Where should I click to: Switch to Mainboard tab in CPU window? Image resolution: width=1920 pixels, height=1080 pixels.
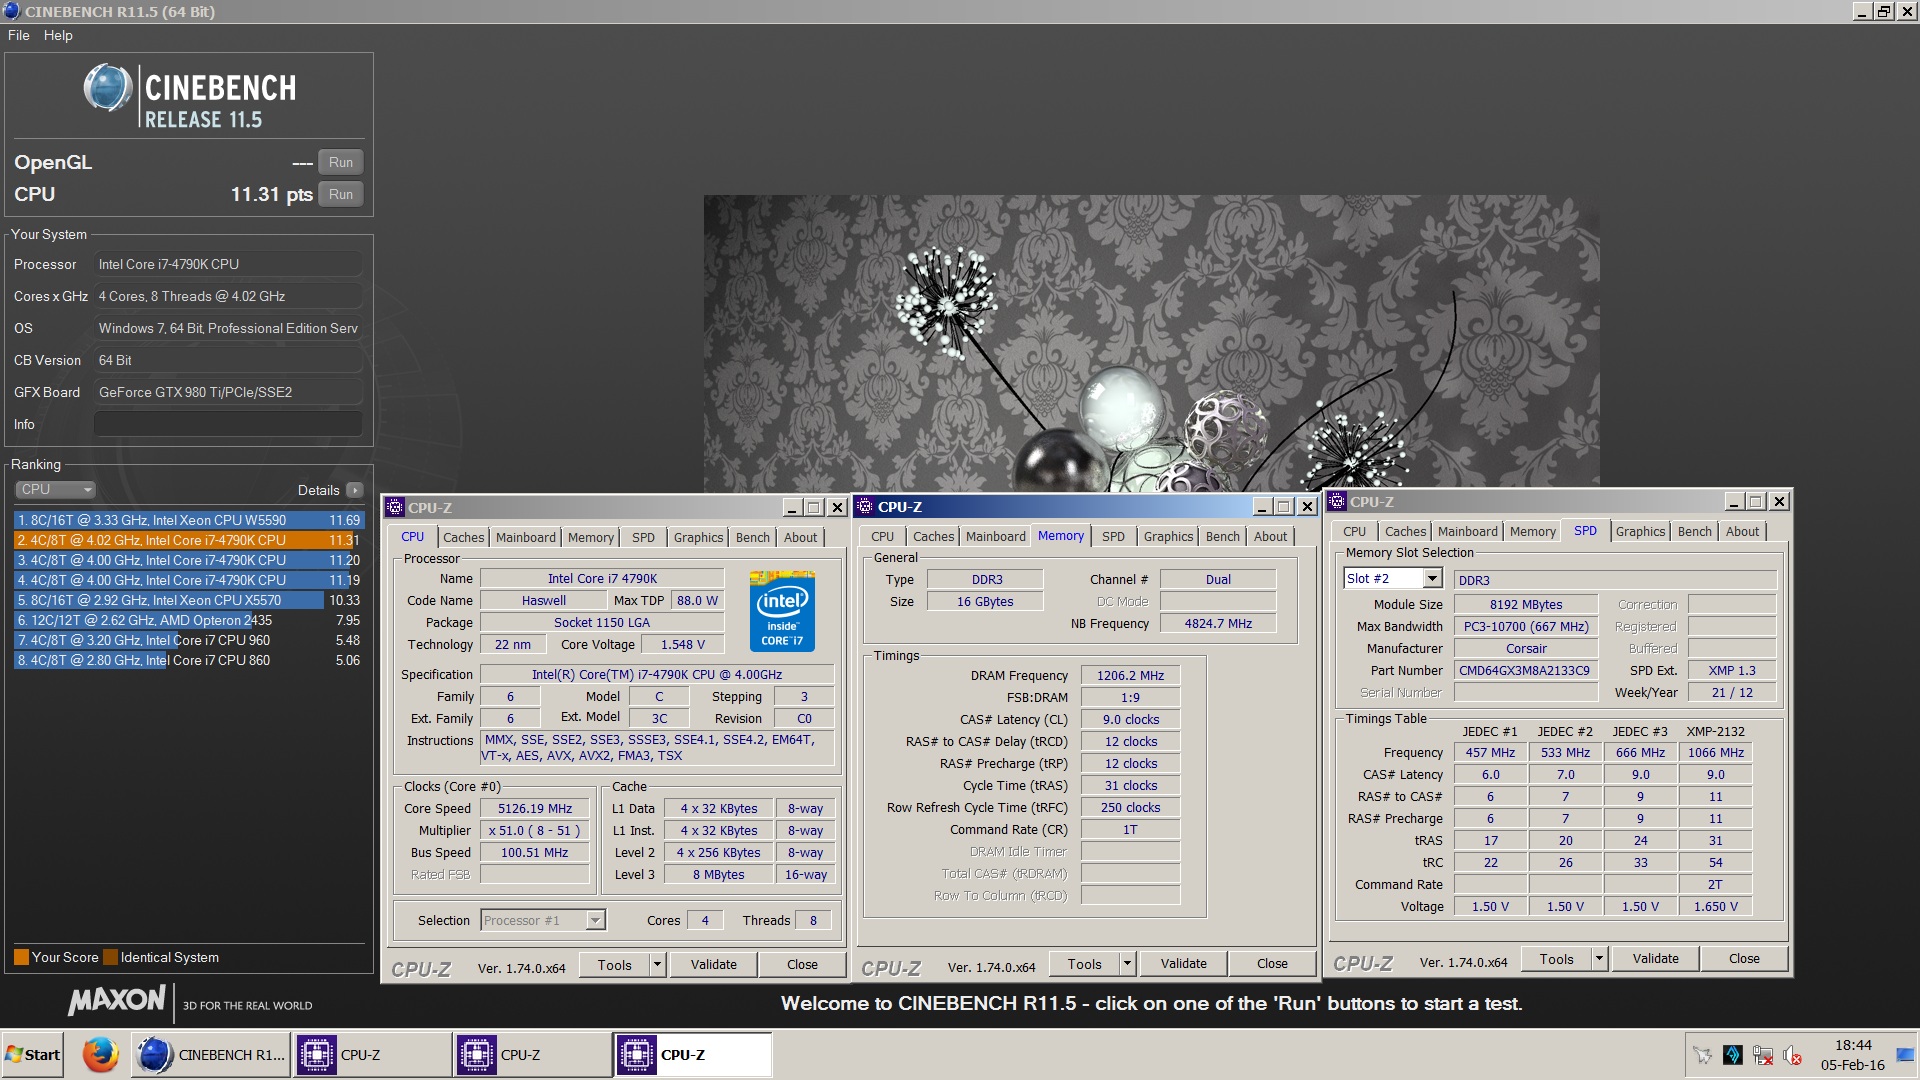(526, 537)
